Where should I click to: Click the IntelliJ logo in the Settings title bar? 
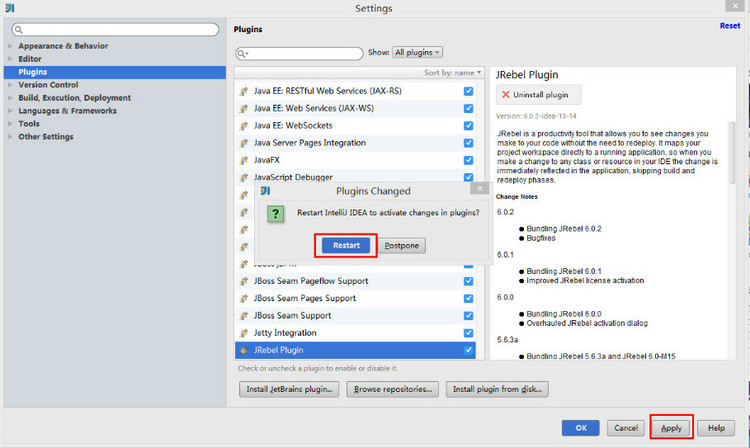point(10,8)
